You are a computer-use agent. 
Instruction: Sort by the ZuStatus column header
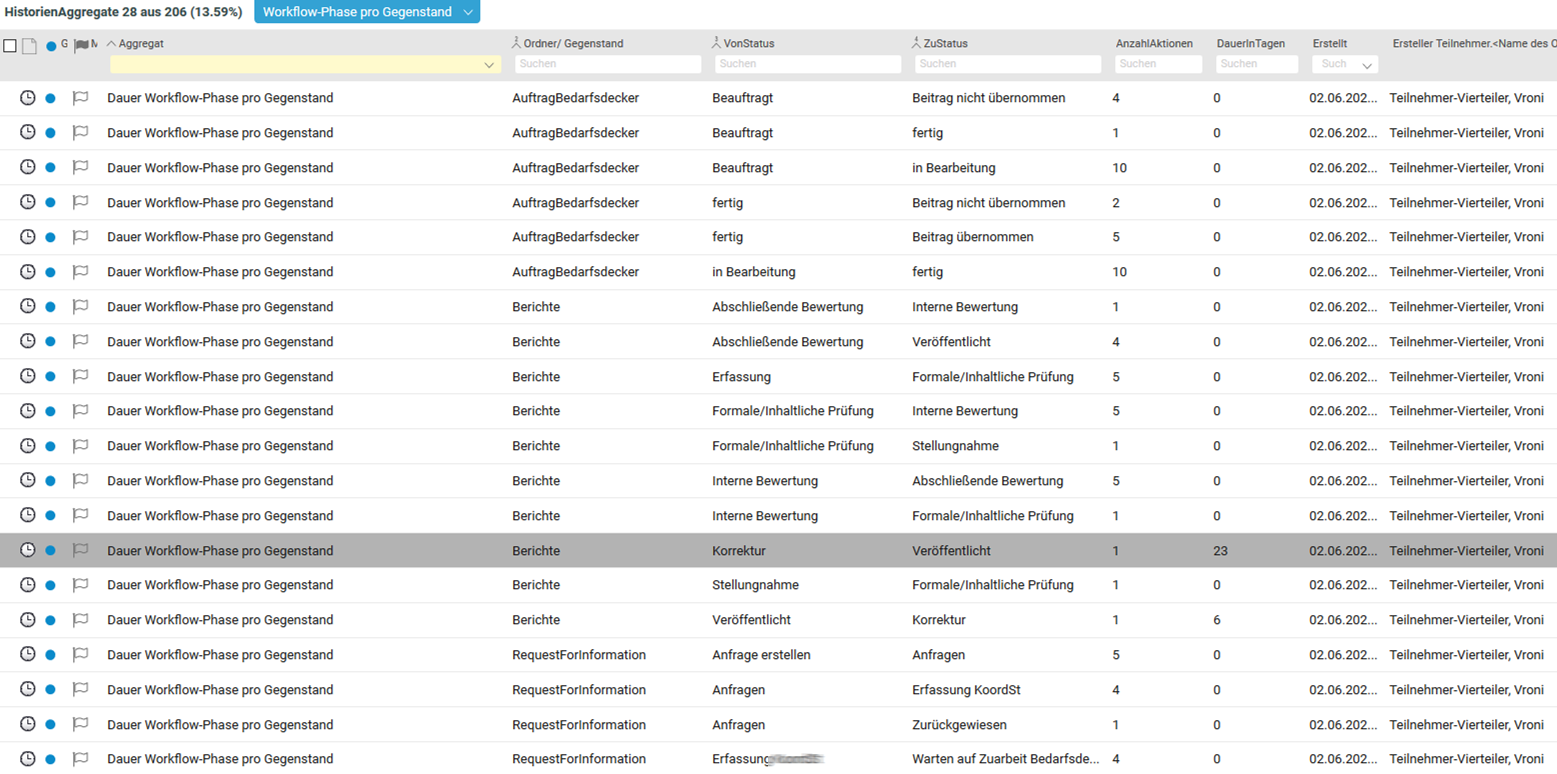(x=945, y=44)
